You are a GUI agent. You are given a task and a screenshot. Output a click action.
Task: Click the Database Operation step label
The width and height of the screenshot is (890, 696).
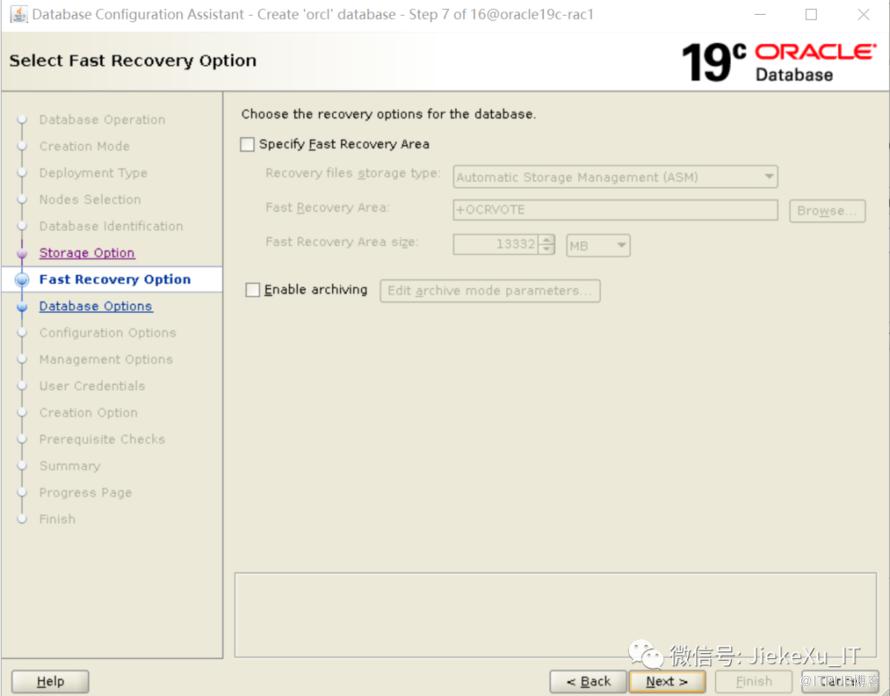coord(102,120)
